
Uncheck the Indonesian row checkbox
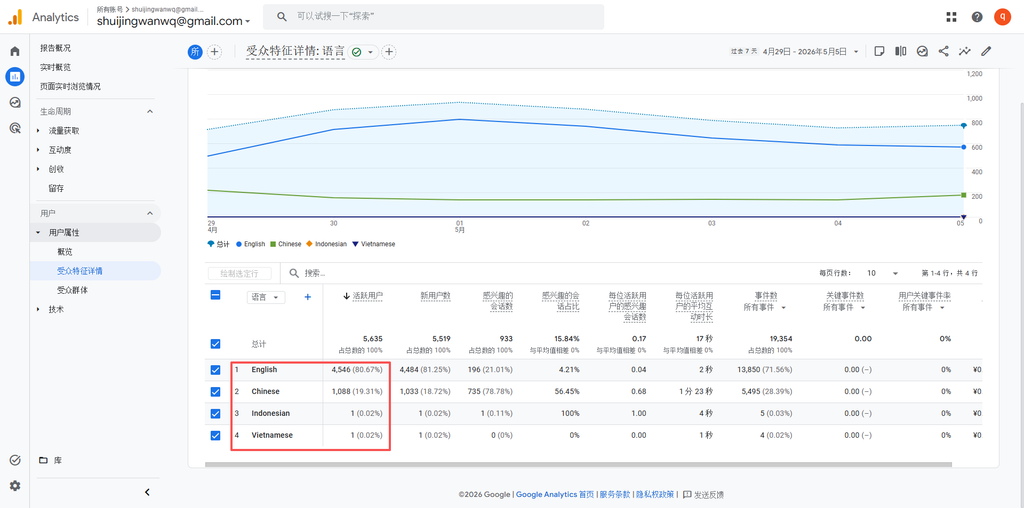[x=216, y=413]
